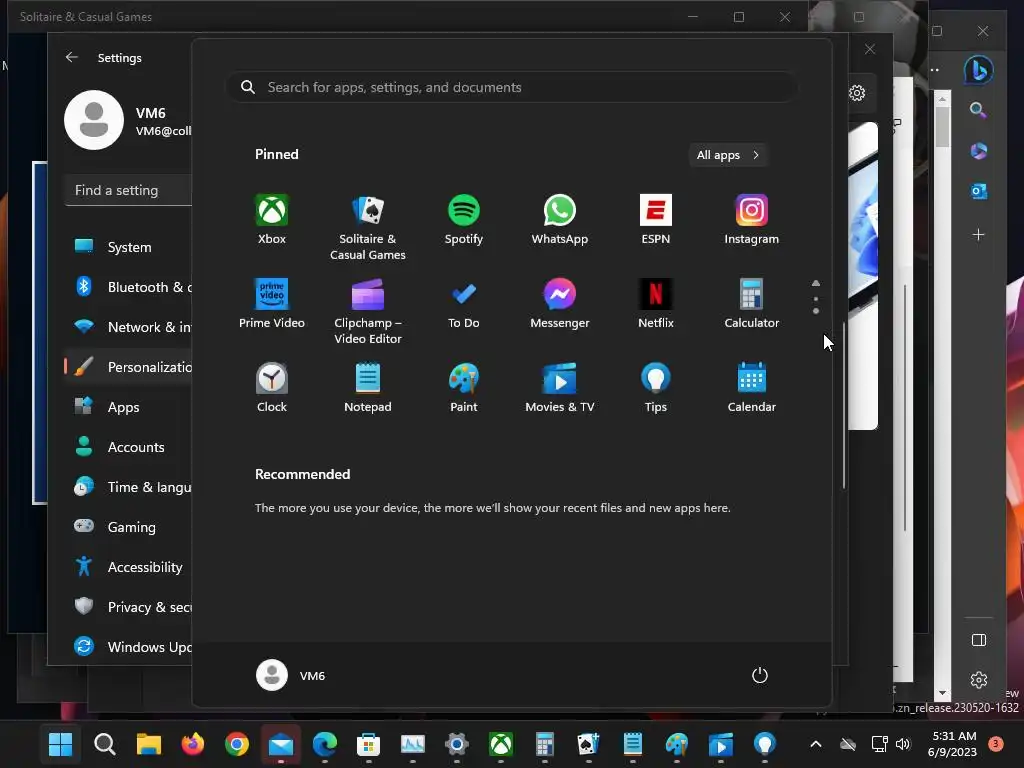Launch the Calendar pinned app
This screenshot has height=768, width=1024.
(x=752, y=388)
